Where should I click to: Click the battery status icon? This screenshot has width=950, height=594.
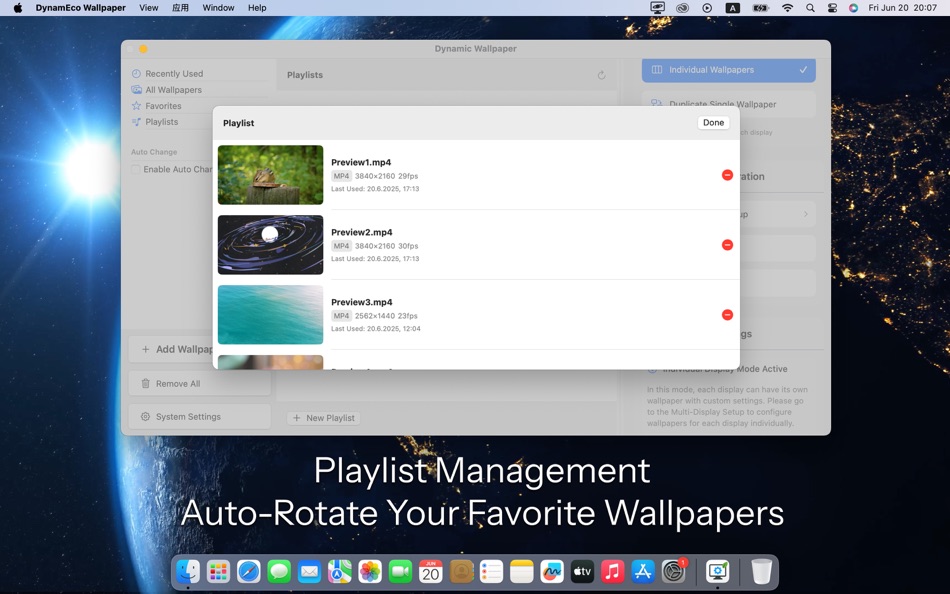coord(760,8)
